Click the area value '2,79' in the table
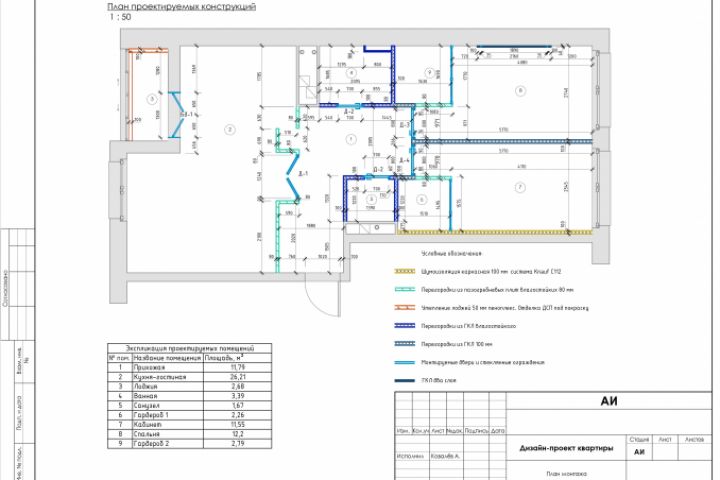 (238, 444)
